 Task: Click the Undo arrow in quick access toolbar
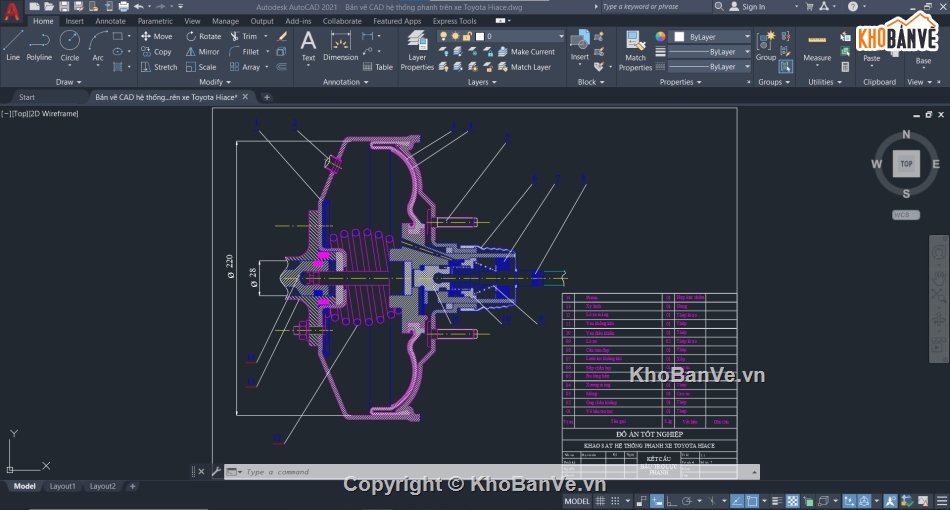pos(139,7)
